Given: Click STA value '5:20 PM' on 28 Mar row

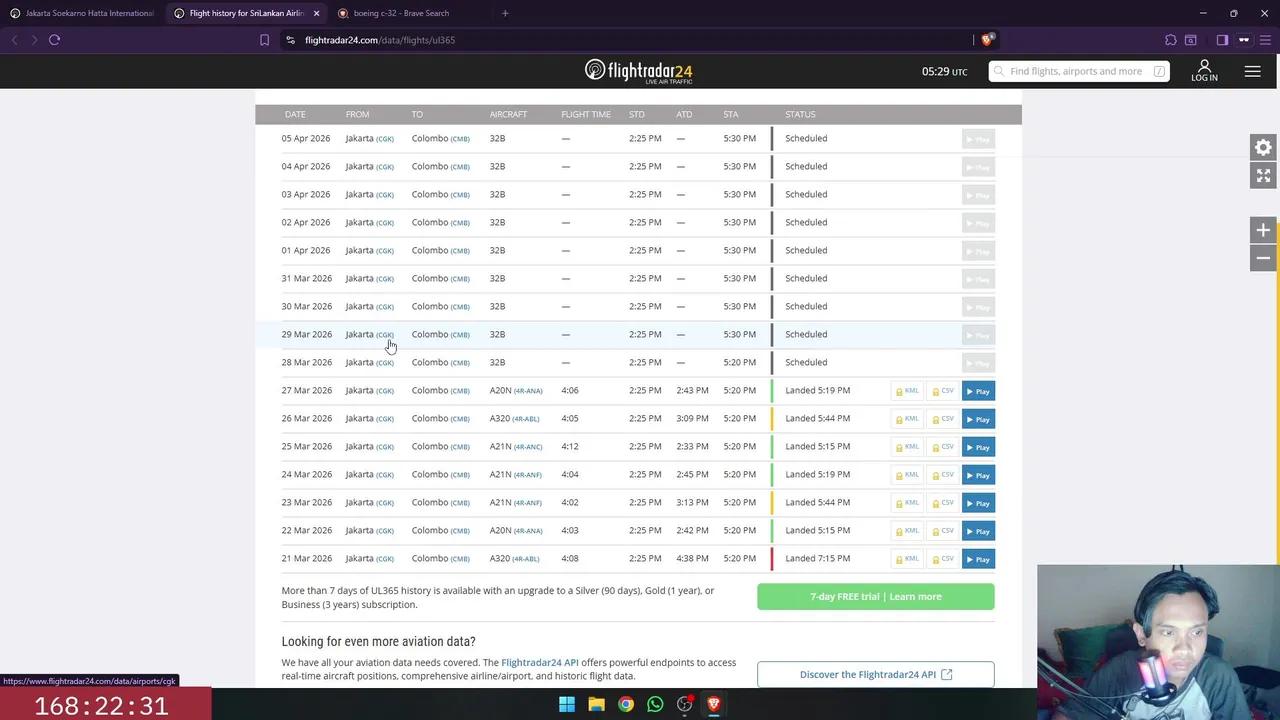Looking at the screenshot, I should [x=740, y=362].
